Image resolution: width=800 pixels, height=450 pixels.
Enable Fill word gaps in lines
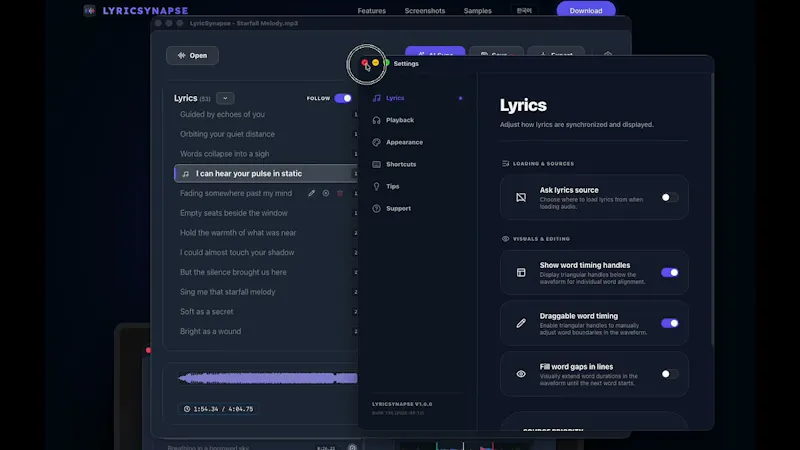click(x=669, y=374)
